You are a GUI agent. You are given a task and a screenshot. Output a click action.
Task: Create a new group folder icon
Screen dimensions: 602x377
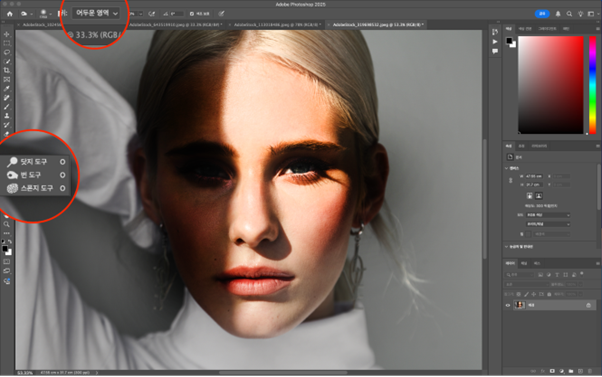click(571, 371)
